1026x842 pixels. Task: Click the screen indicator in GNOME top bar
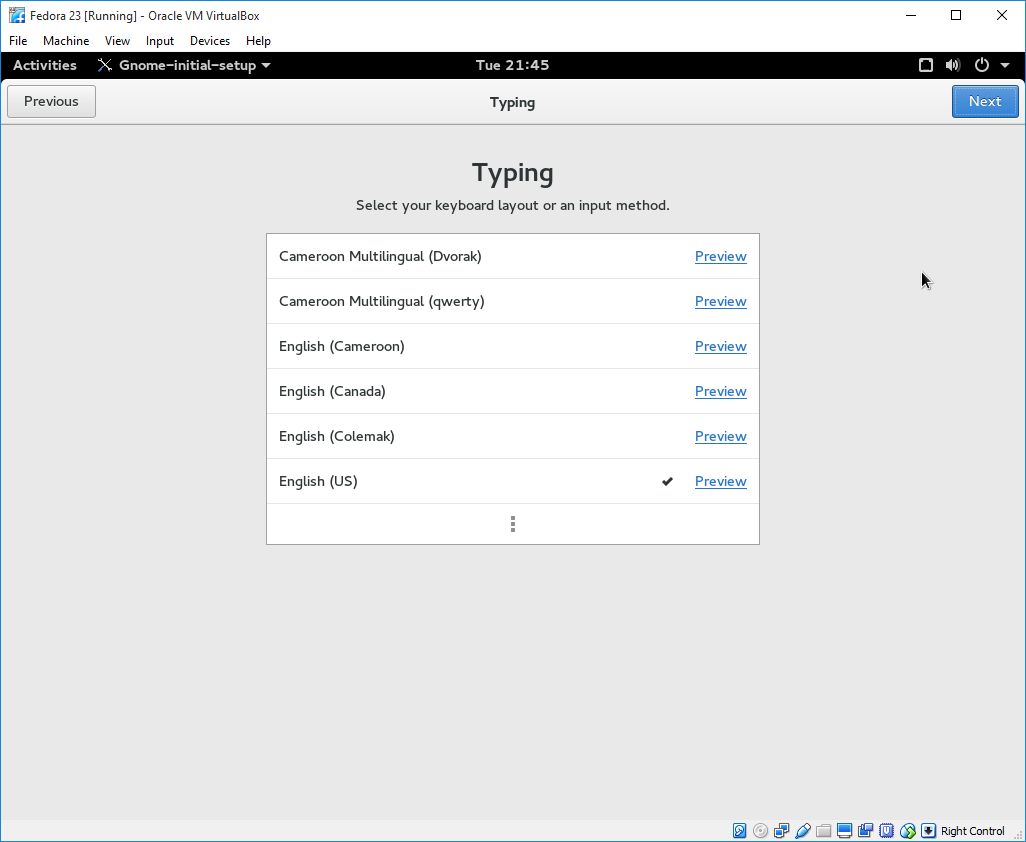pyautogui.click(x=925, y=65)
